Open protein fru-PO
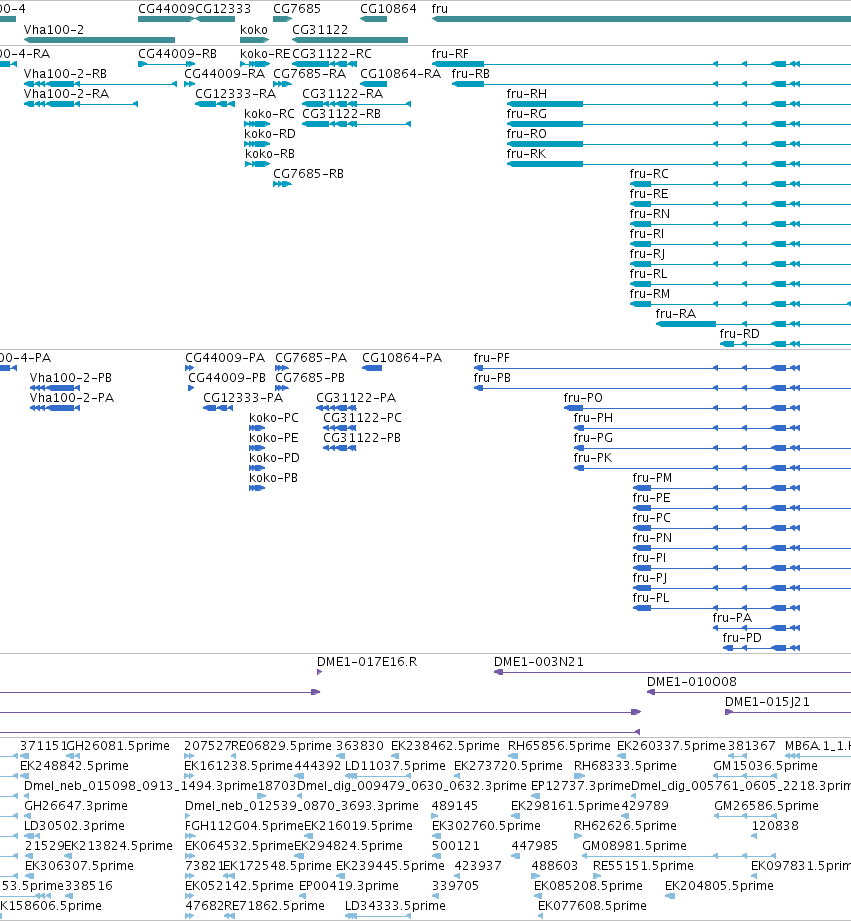 [x=583, y=398]
